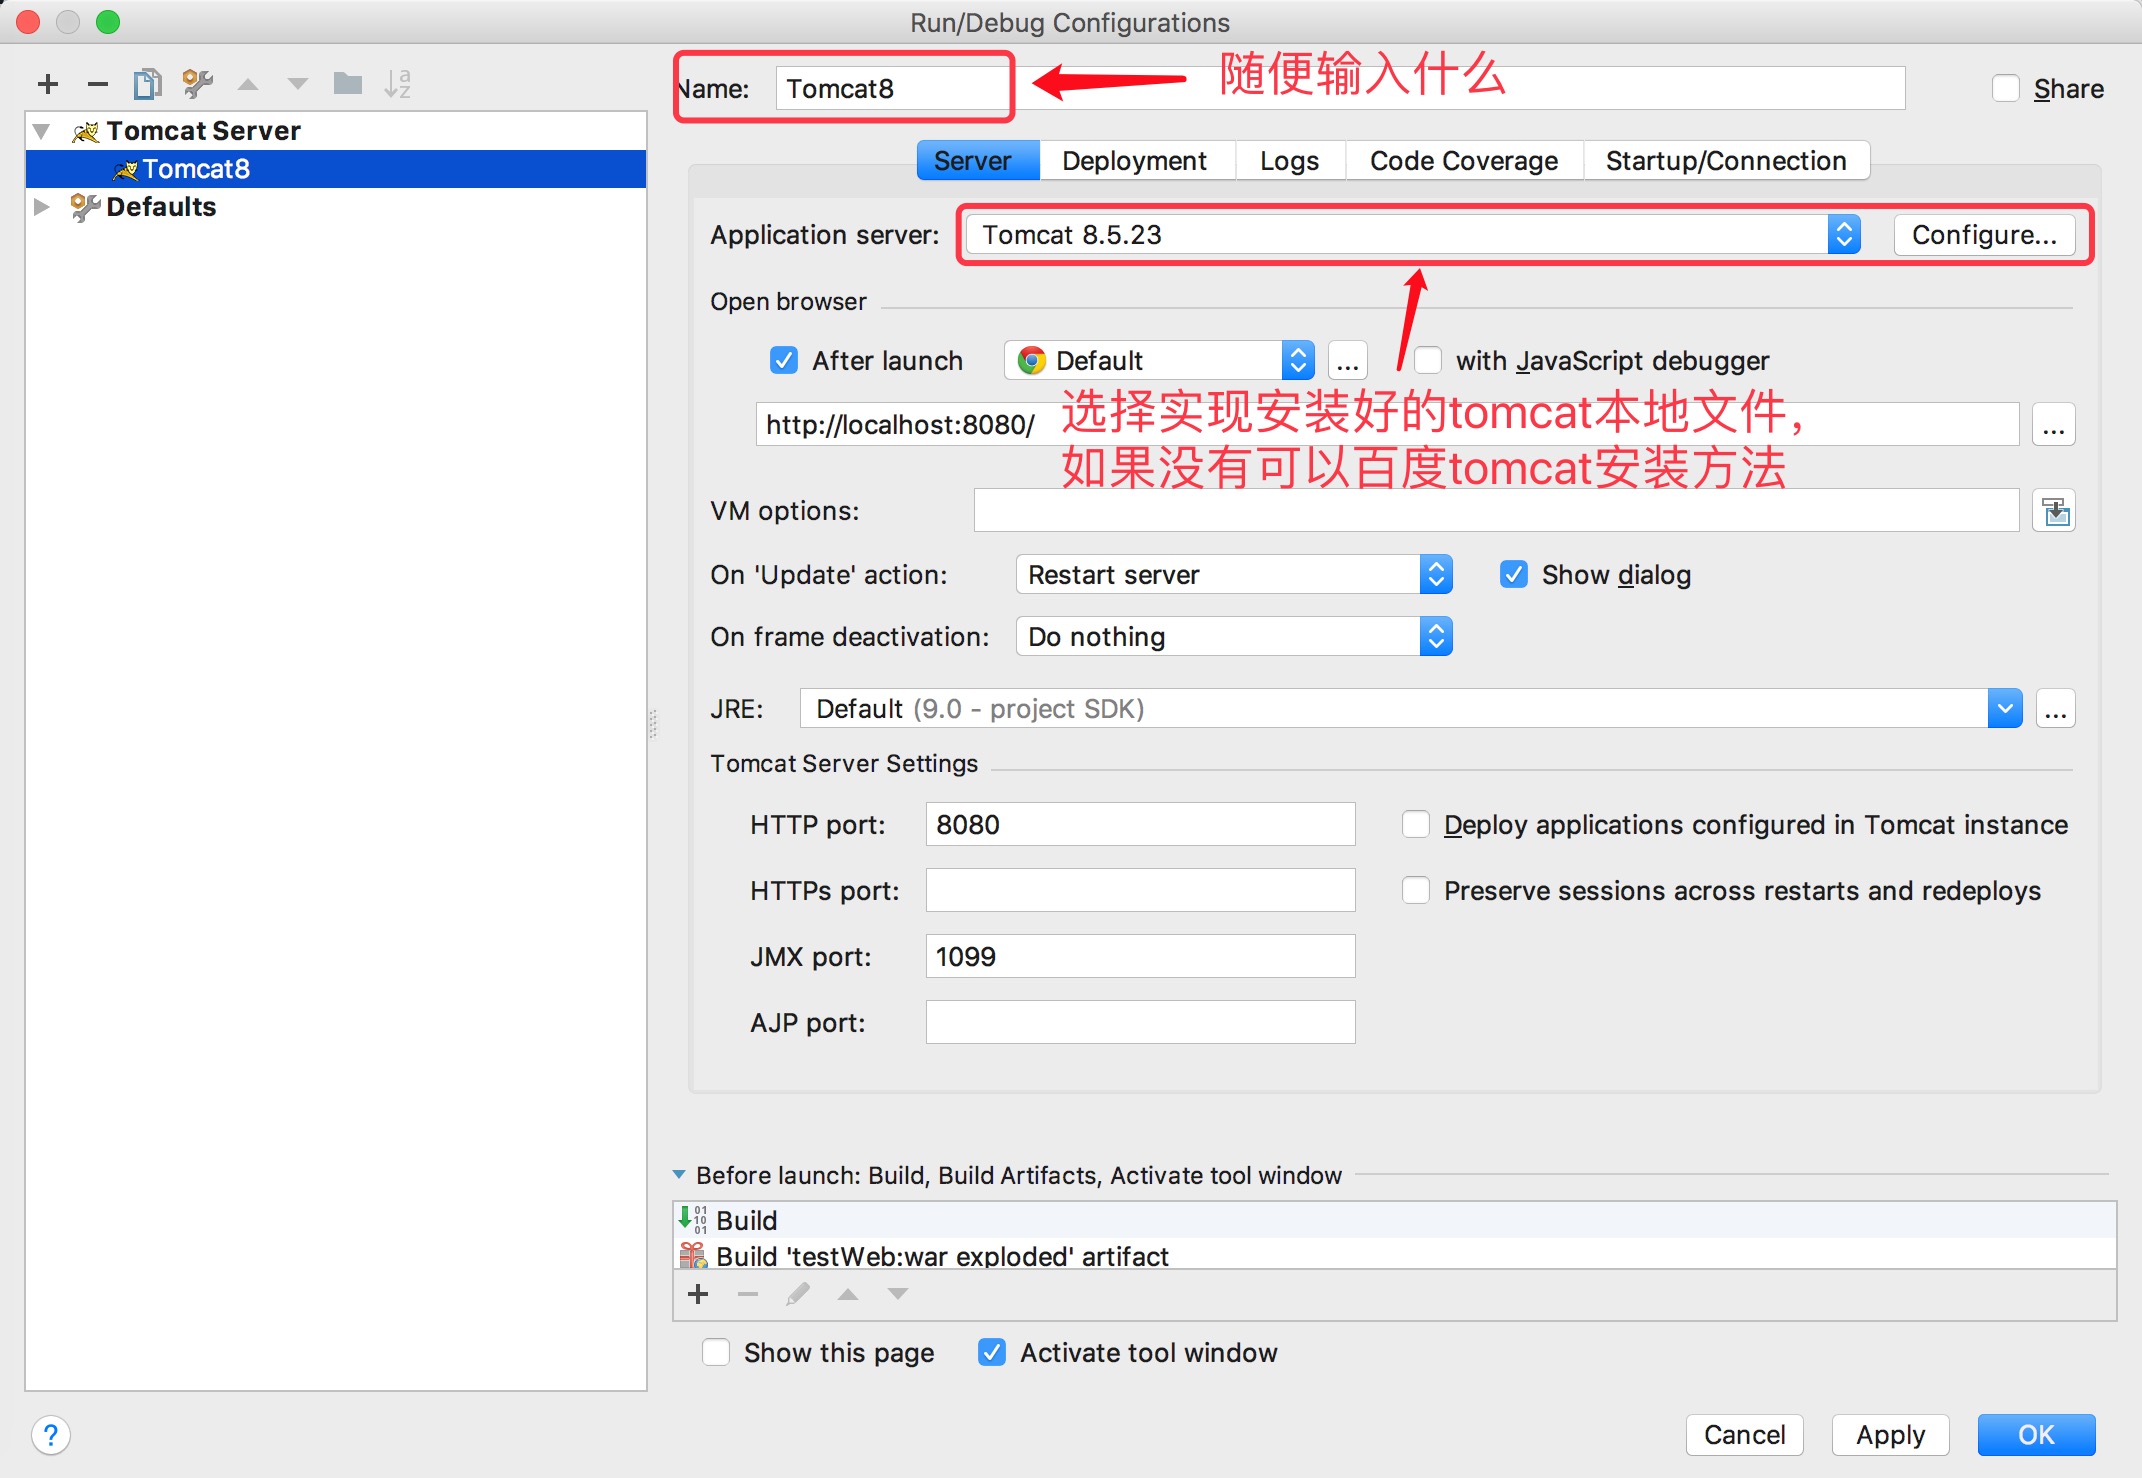The height and width of the screenshot is (1478, 2142).
Task: Select the Build before-launch task row
Action: [x=1394, y=1220]
